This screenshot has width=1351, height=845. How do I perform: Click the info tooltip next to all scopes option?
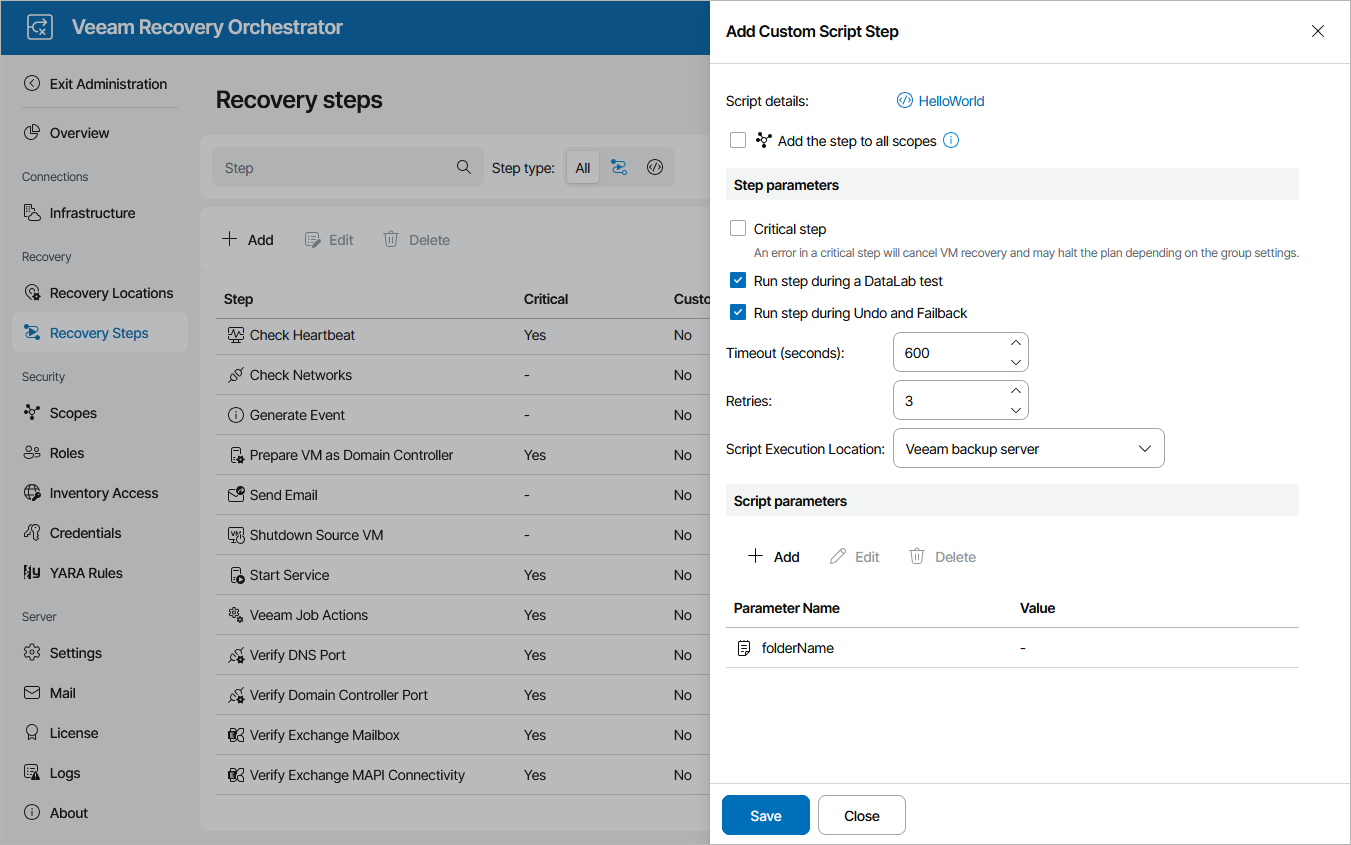pyautogui.click(x=950, y=140)
